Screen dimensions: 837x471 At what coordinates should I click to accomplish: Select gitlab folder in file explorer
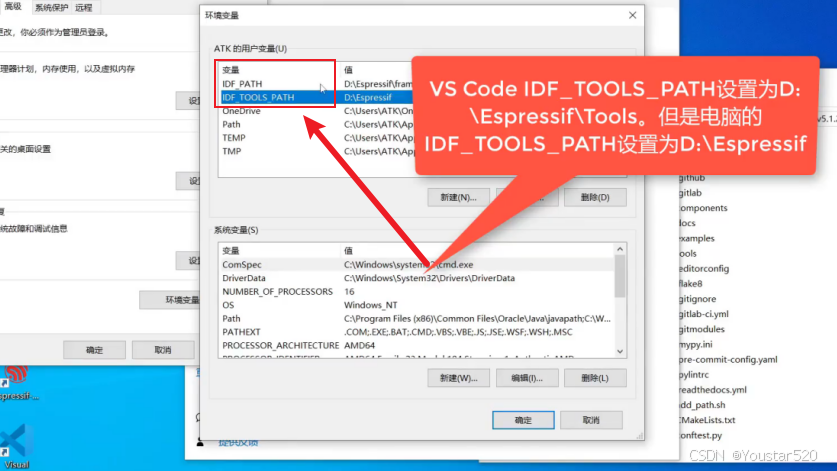(690, 193)
